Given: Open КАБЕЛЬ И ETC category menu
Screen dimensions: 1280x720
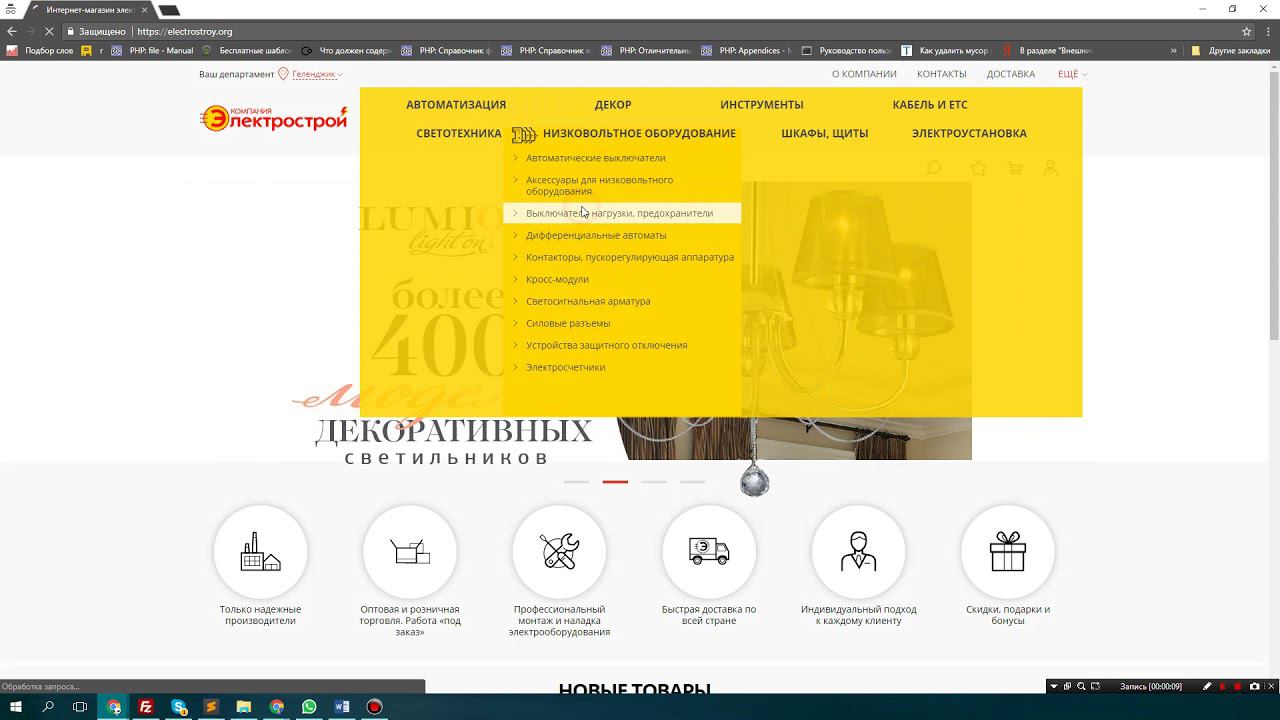Looking at the screenshot, I should point(930,104).
